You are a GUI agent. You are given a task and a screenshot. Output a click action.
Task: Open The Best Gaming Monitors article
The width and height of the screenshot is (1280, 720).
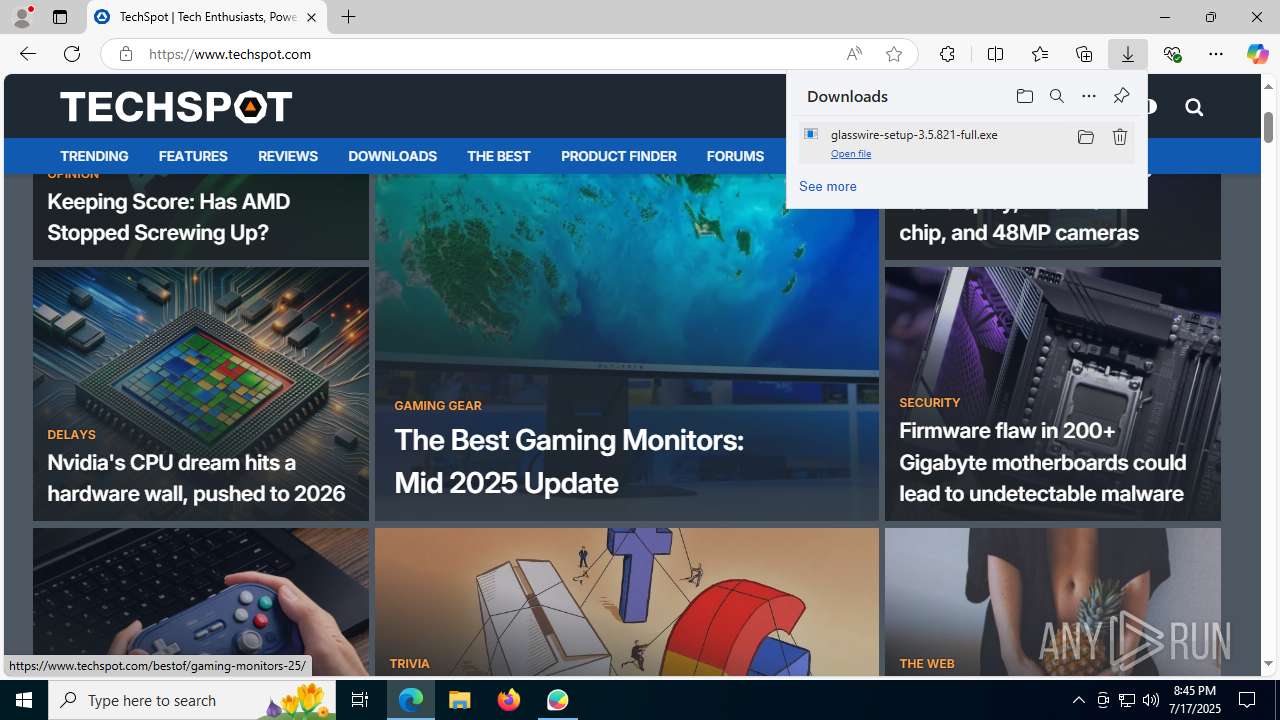568,461
